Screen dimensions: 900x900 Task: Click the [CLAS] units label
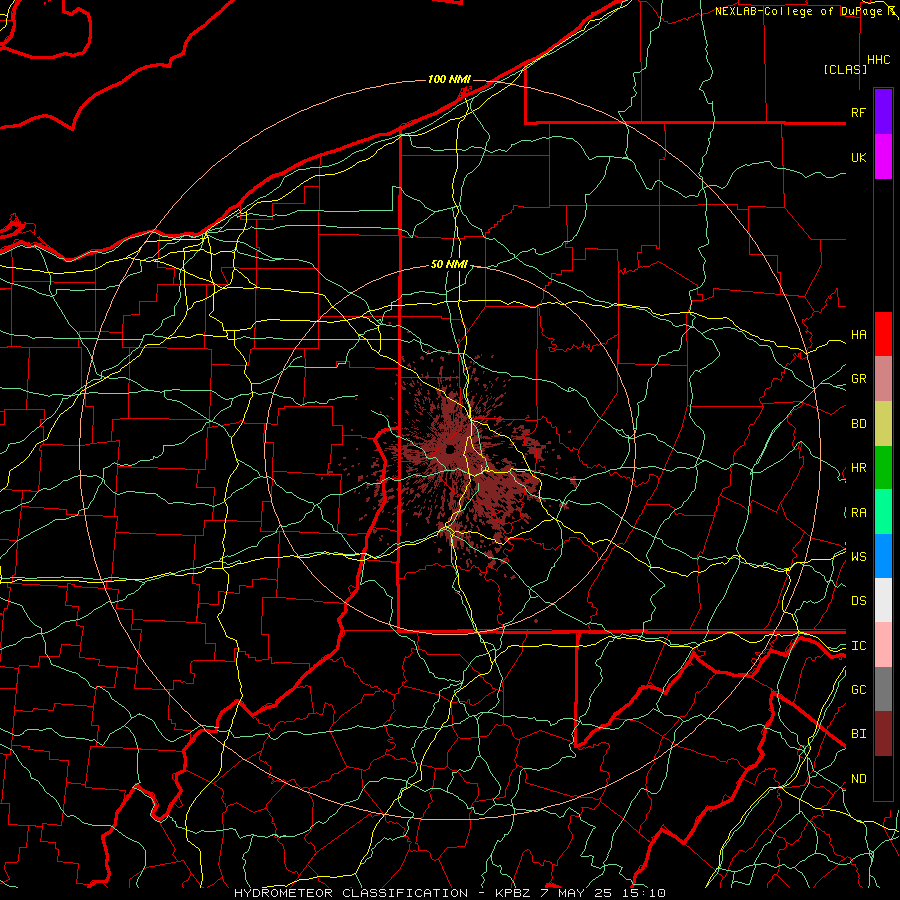(x=845, y=69)
